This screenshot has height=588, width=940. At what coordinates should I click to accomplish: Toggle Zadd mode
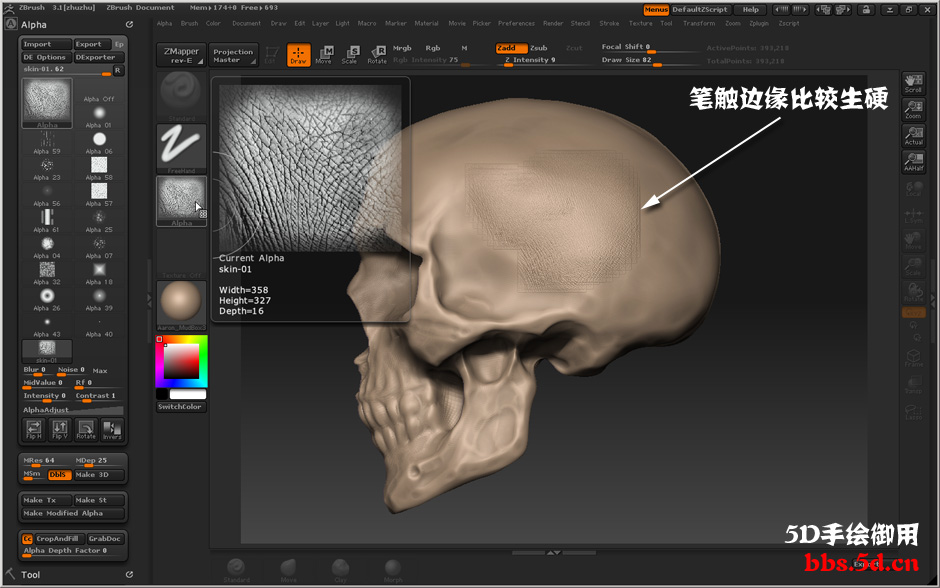point(511,48)
